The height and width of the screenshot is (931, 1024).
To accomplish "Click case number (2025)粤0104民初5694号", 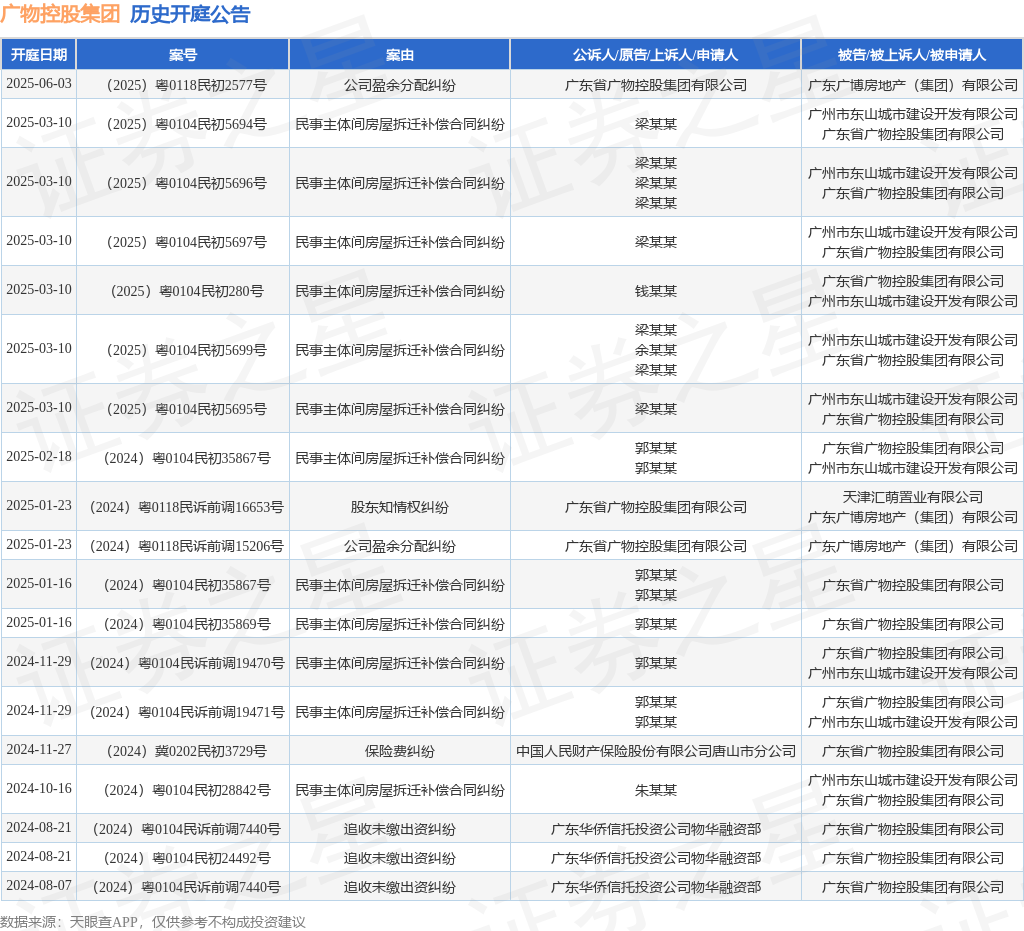I will click(x=187, y=124).
